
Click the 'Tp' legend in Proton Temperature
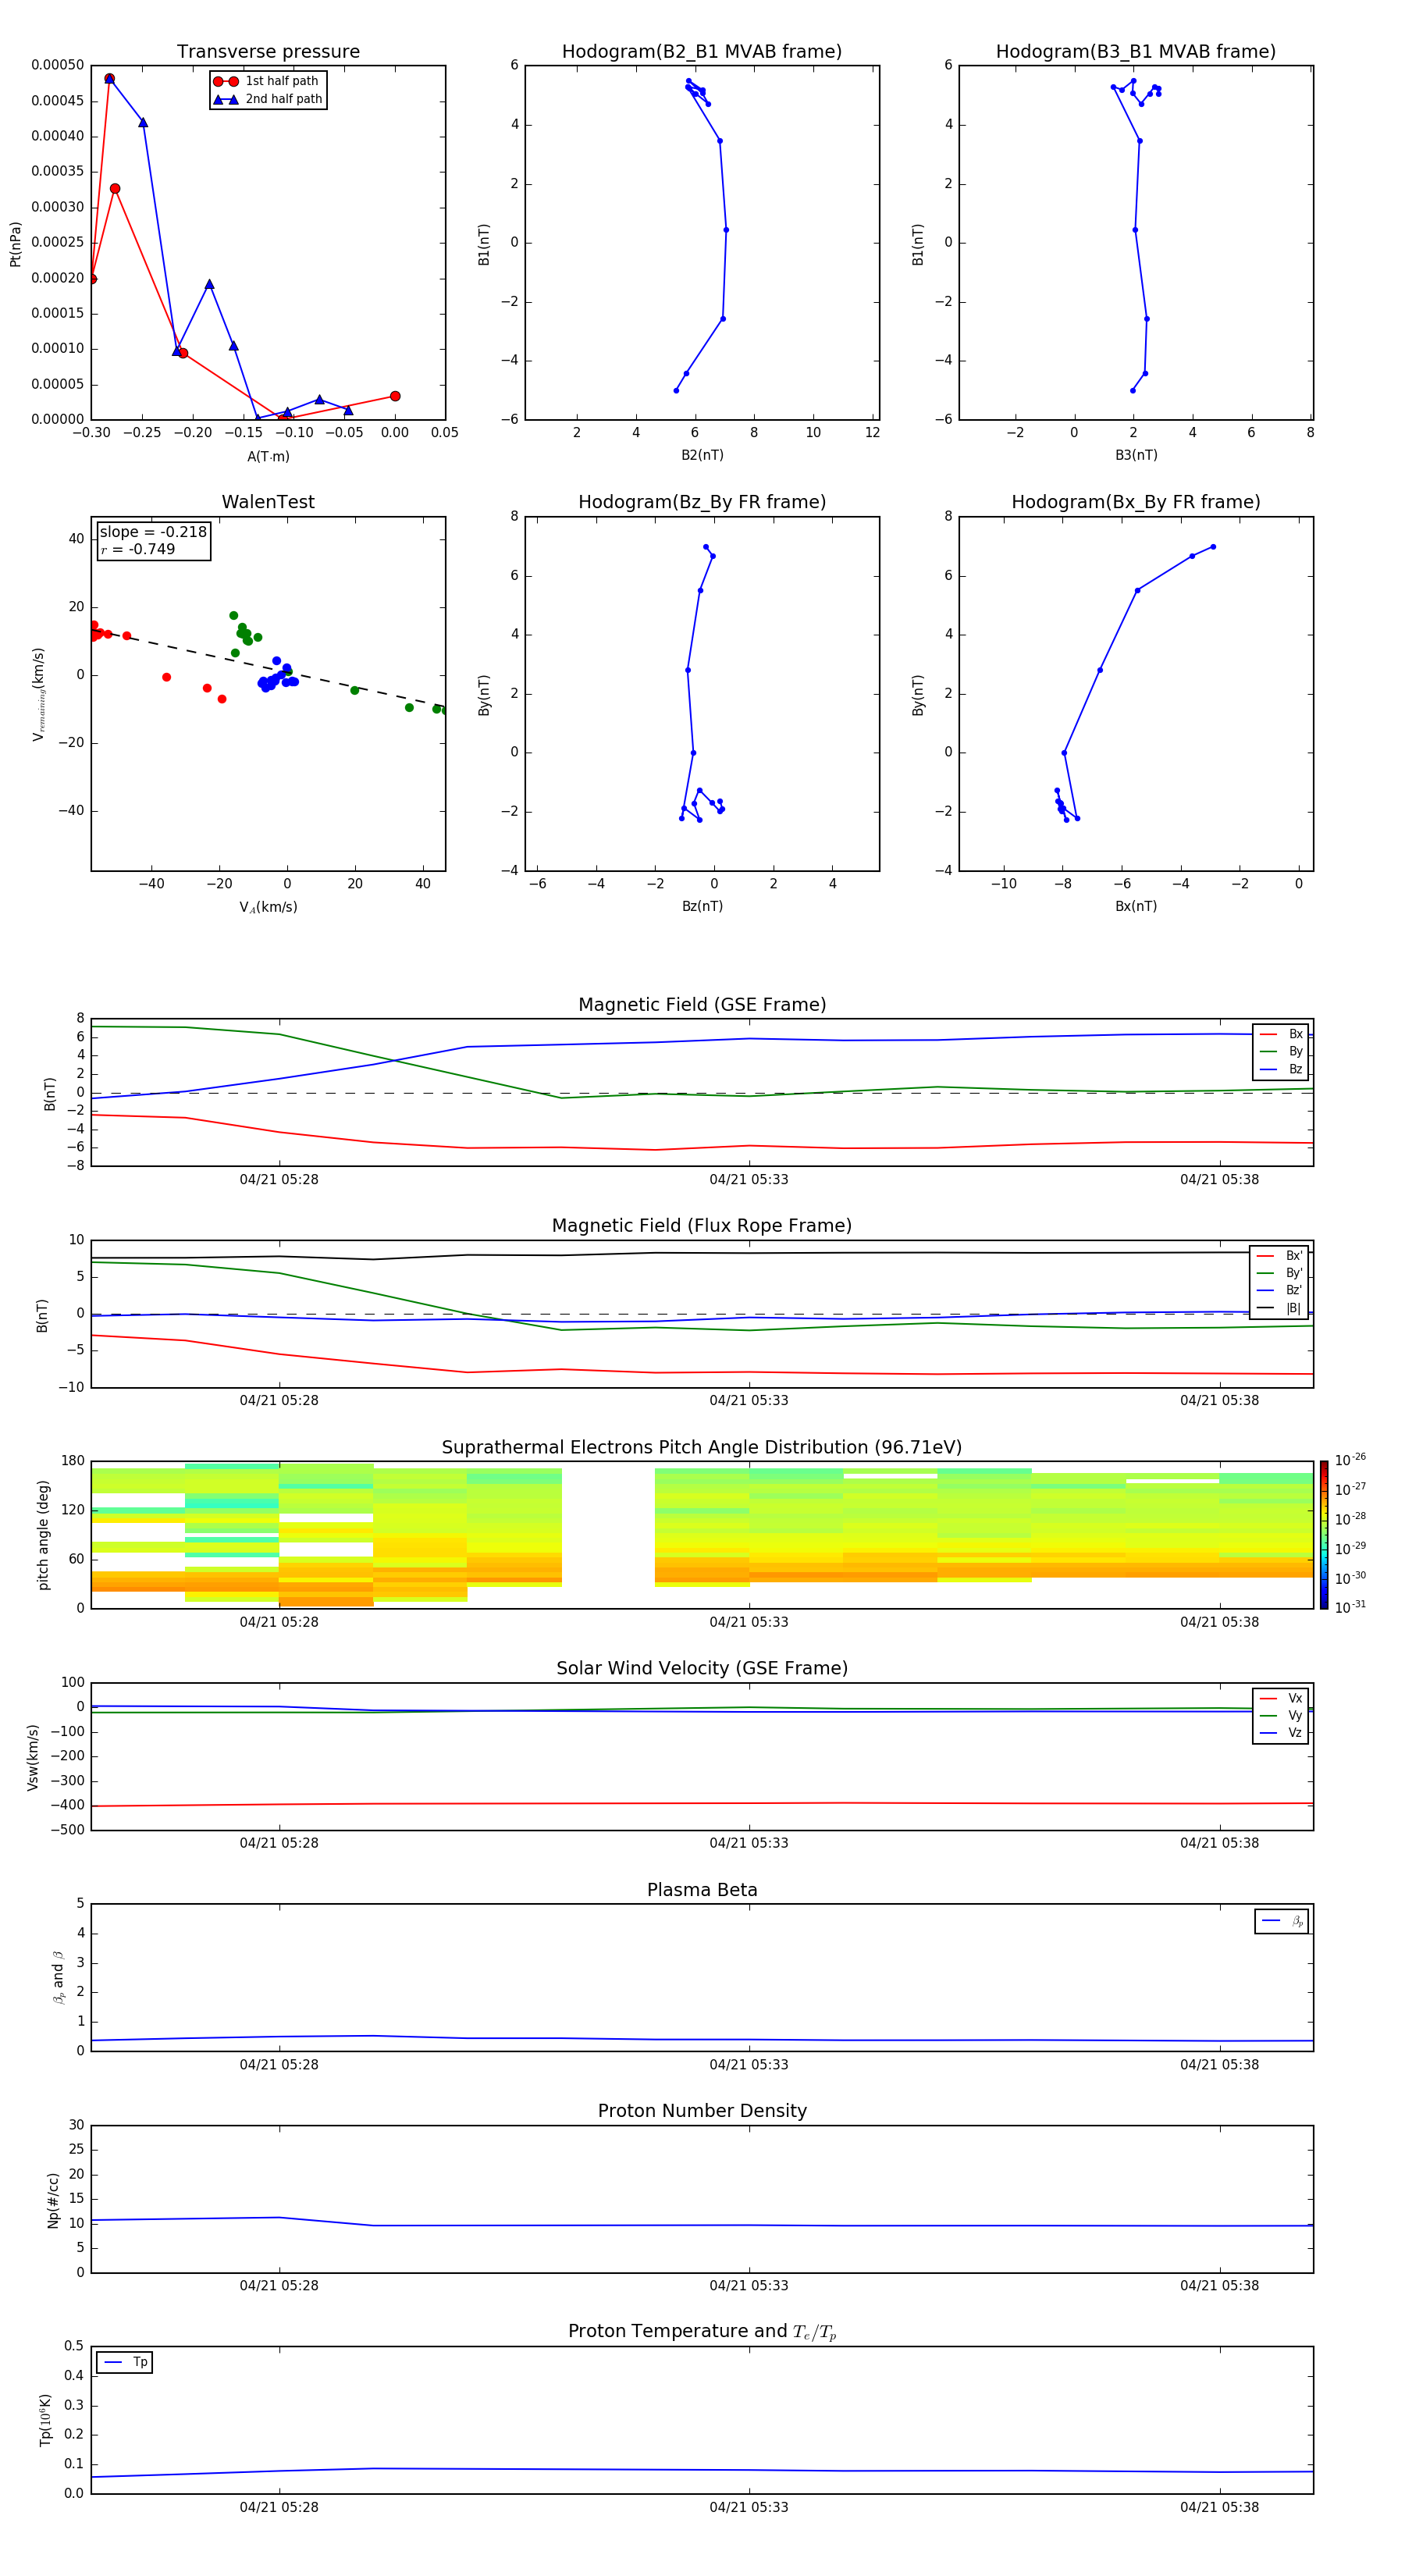click(125, 2362)
